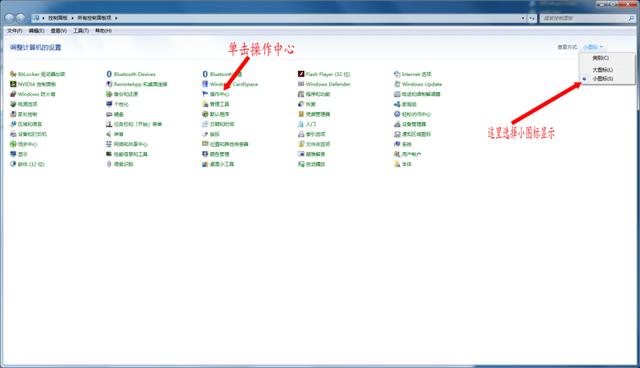This screenshot has height=368, width=640.
Task: Open Network and Sharing Center item
Action: [x=127, y=144]
